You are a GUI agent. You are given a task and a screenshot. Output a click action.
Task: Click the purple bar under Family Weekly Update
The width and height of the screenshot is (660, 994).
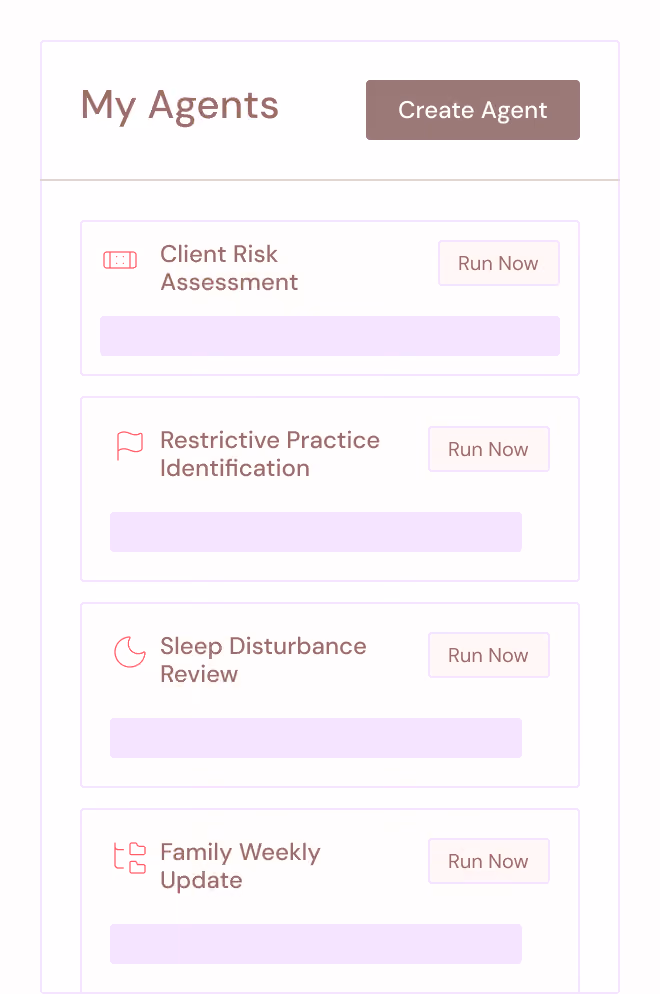pyautogui.click(x=316, y=944)
